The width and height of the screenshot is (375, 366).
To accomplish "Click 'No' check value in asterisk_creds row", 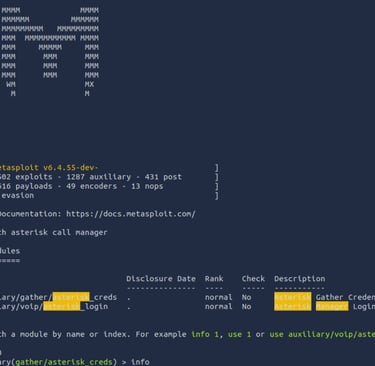I will (246, 297).
